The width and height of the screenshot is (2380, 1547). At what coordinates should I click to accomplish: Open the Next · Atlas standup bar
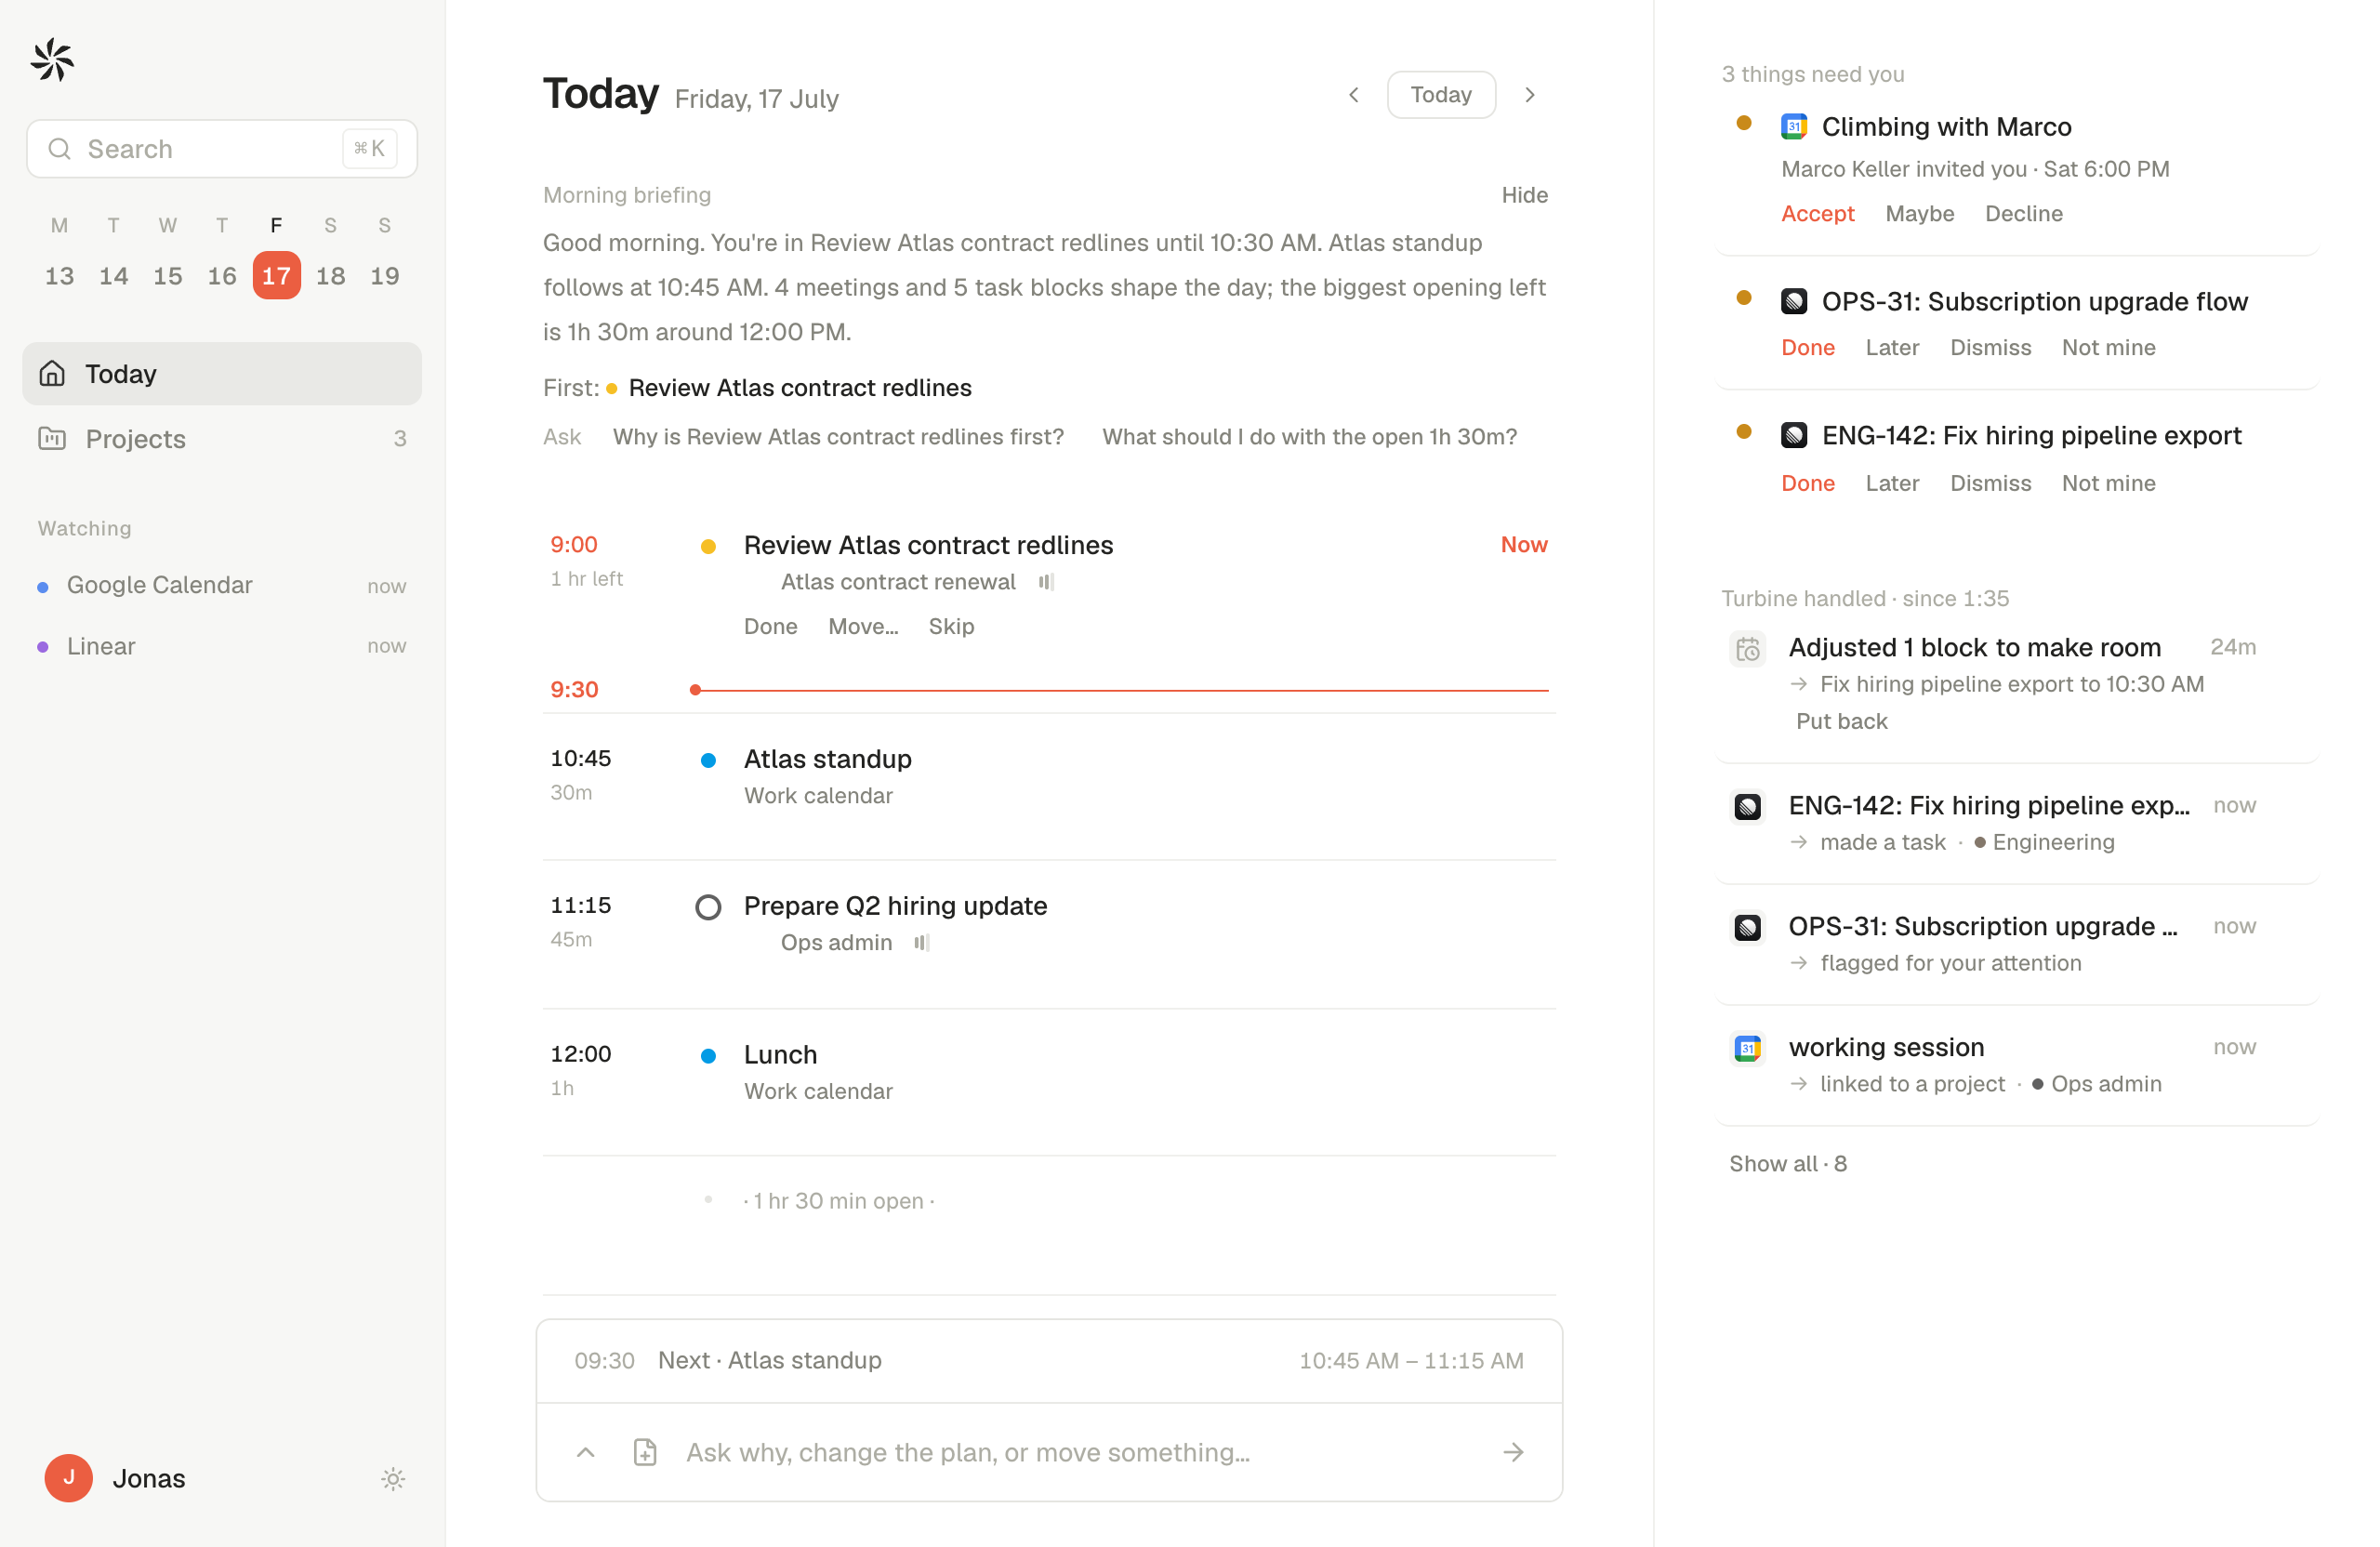click(x=1049, y=1360)
